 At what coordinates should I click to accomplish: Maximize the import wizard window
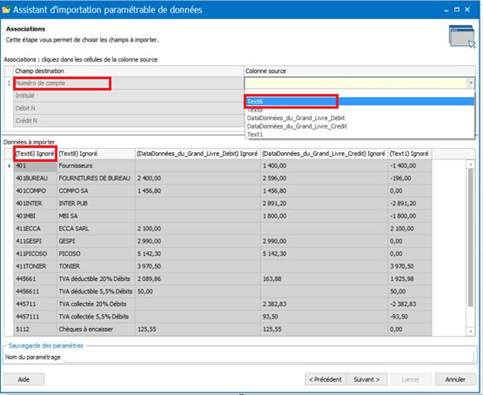[457, 10]
